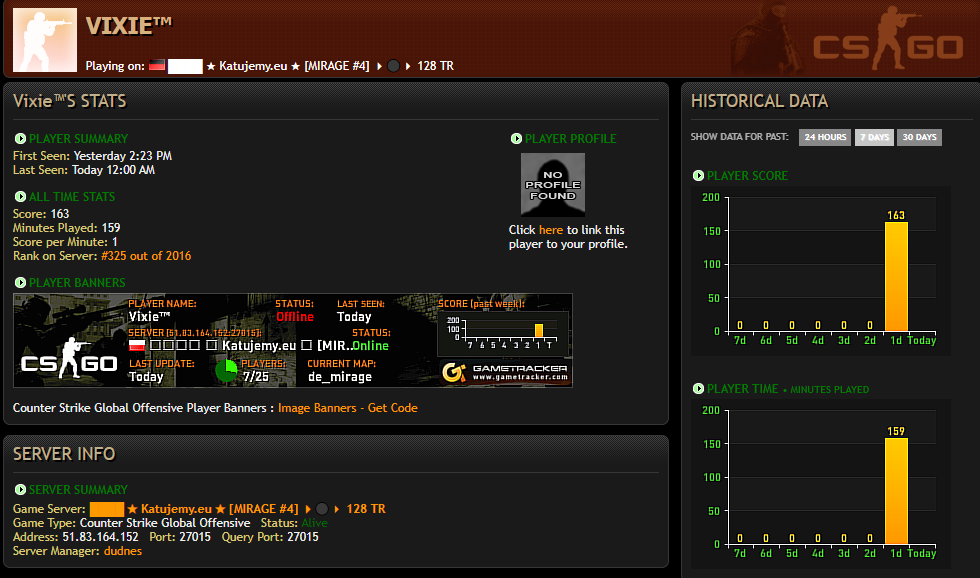980x578 pixels.
Task: Click the 'Query Port: 27015' text
Action: click(x=270, y=537)
